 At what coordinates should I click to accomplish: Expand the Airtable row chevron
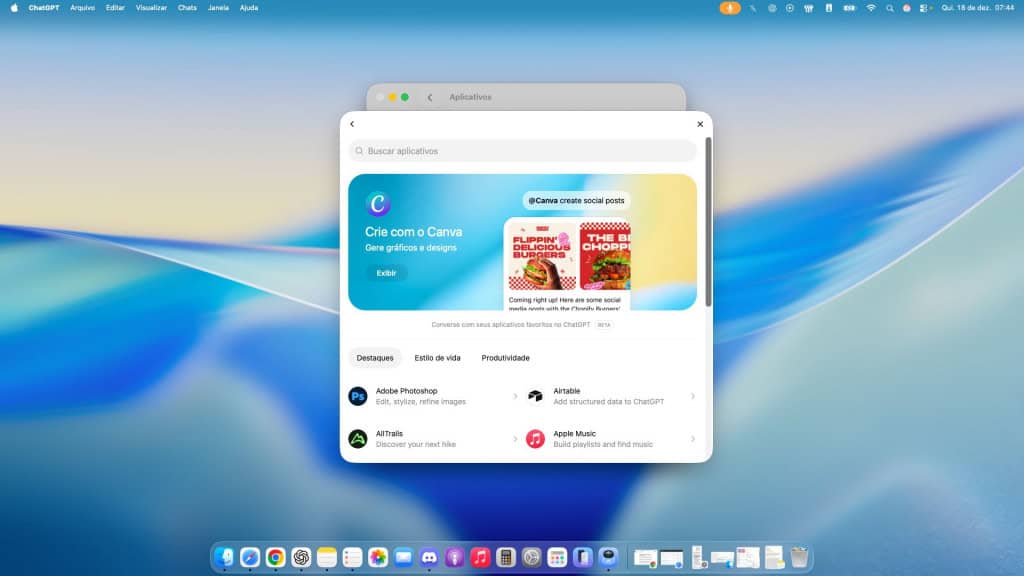[692, 396]
